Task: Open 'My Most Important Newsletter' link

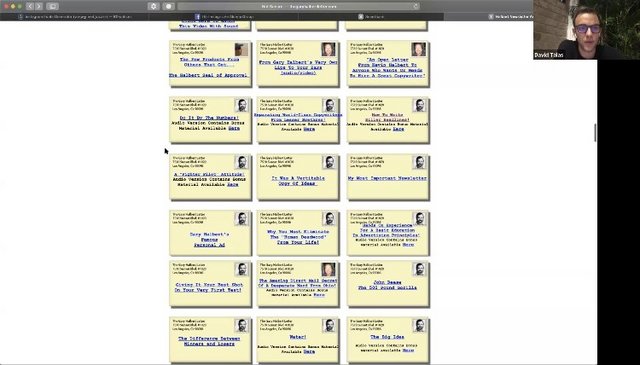Action: (387, 178)
